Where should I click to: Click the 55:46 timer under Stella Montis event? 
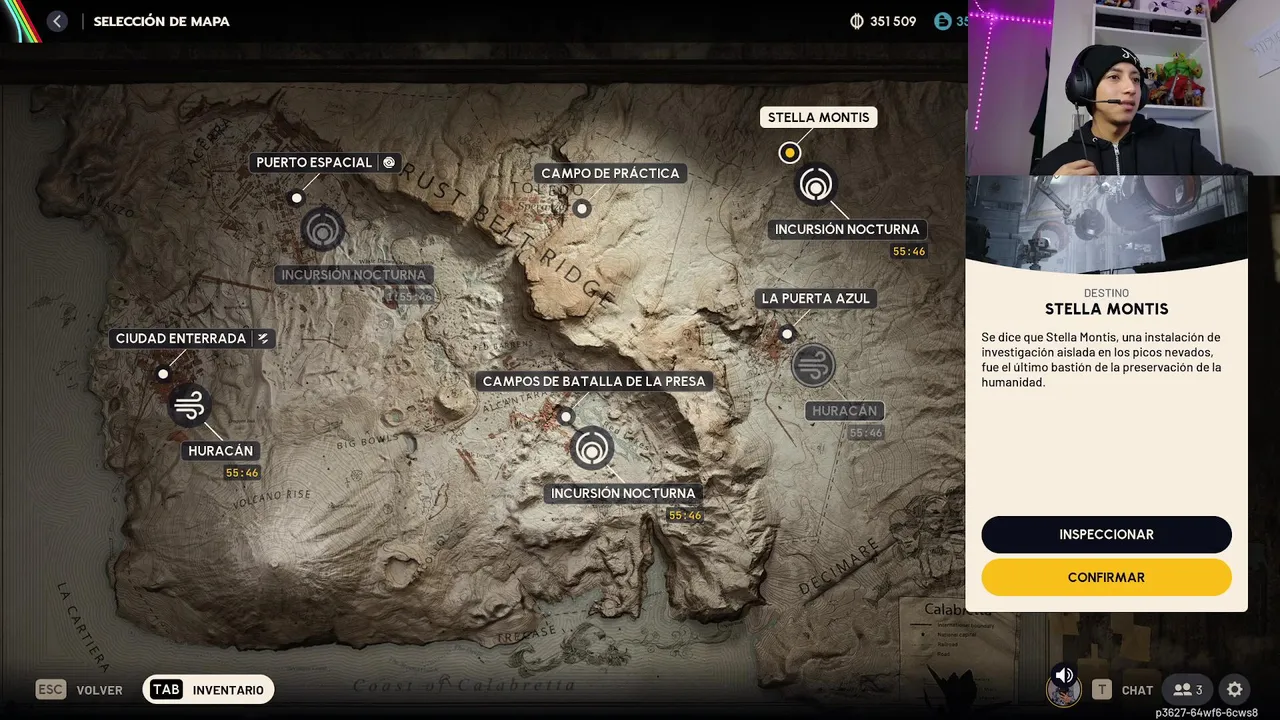click(909, 252)
